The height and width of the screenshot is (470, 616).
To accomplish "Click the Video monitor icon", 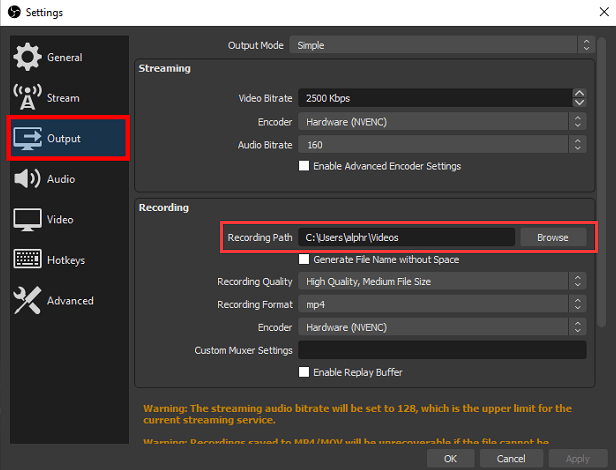I will [27, 219].
